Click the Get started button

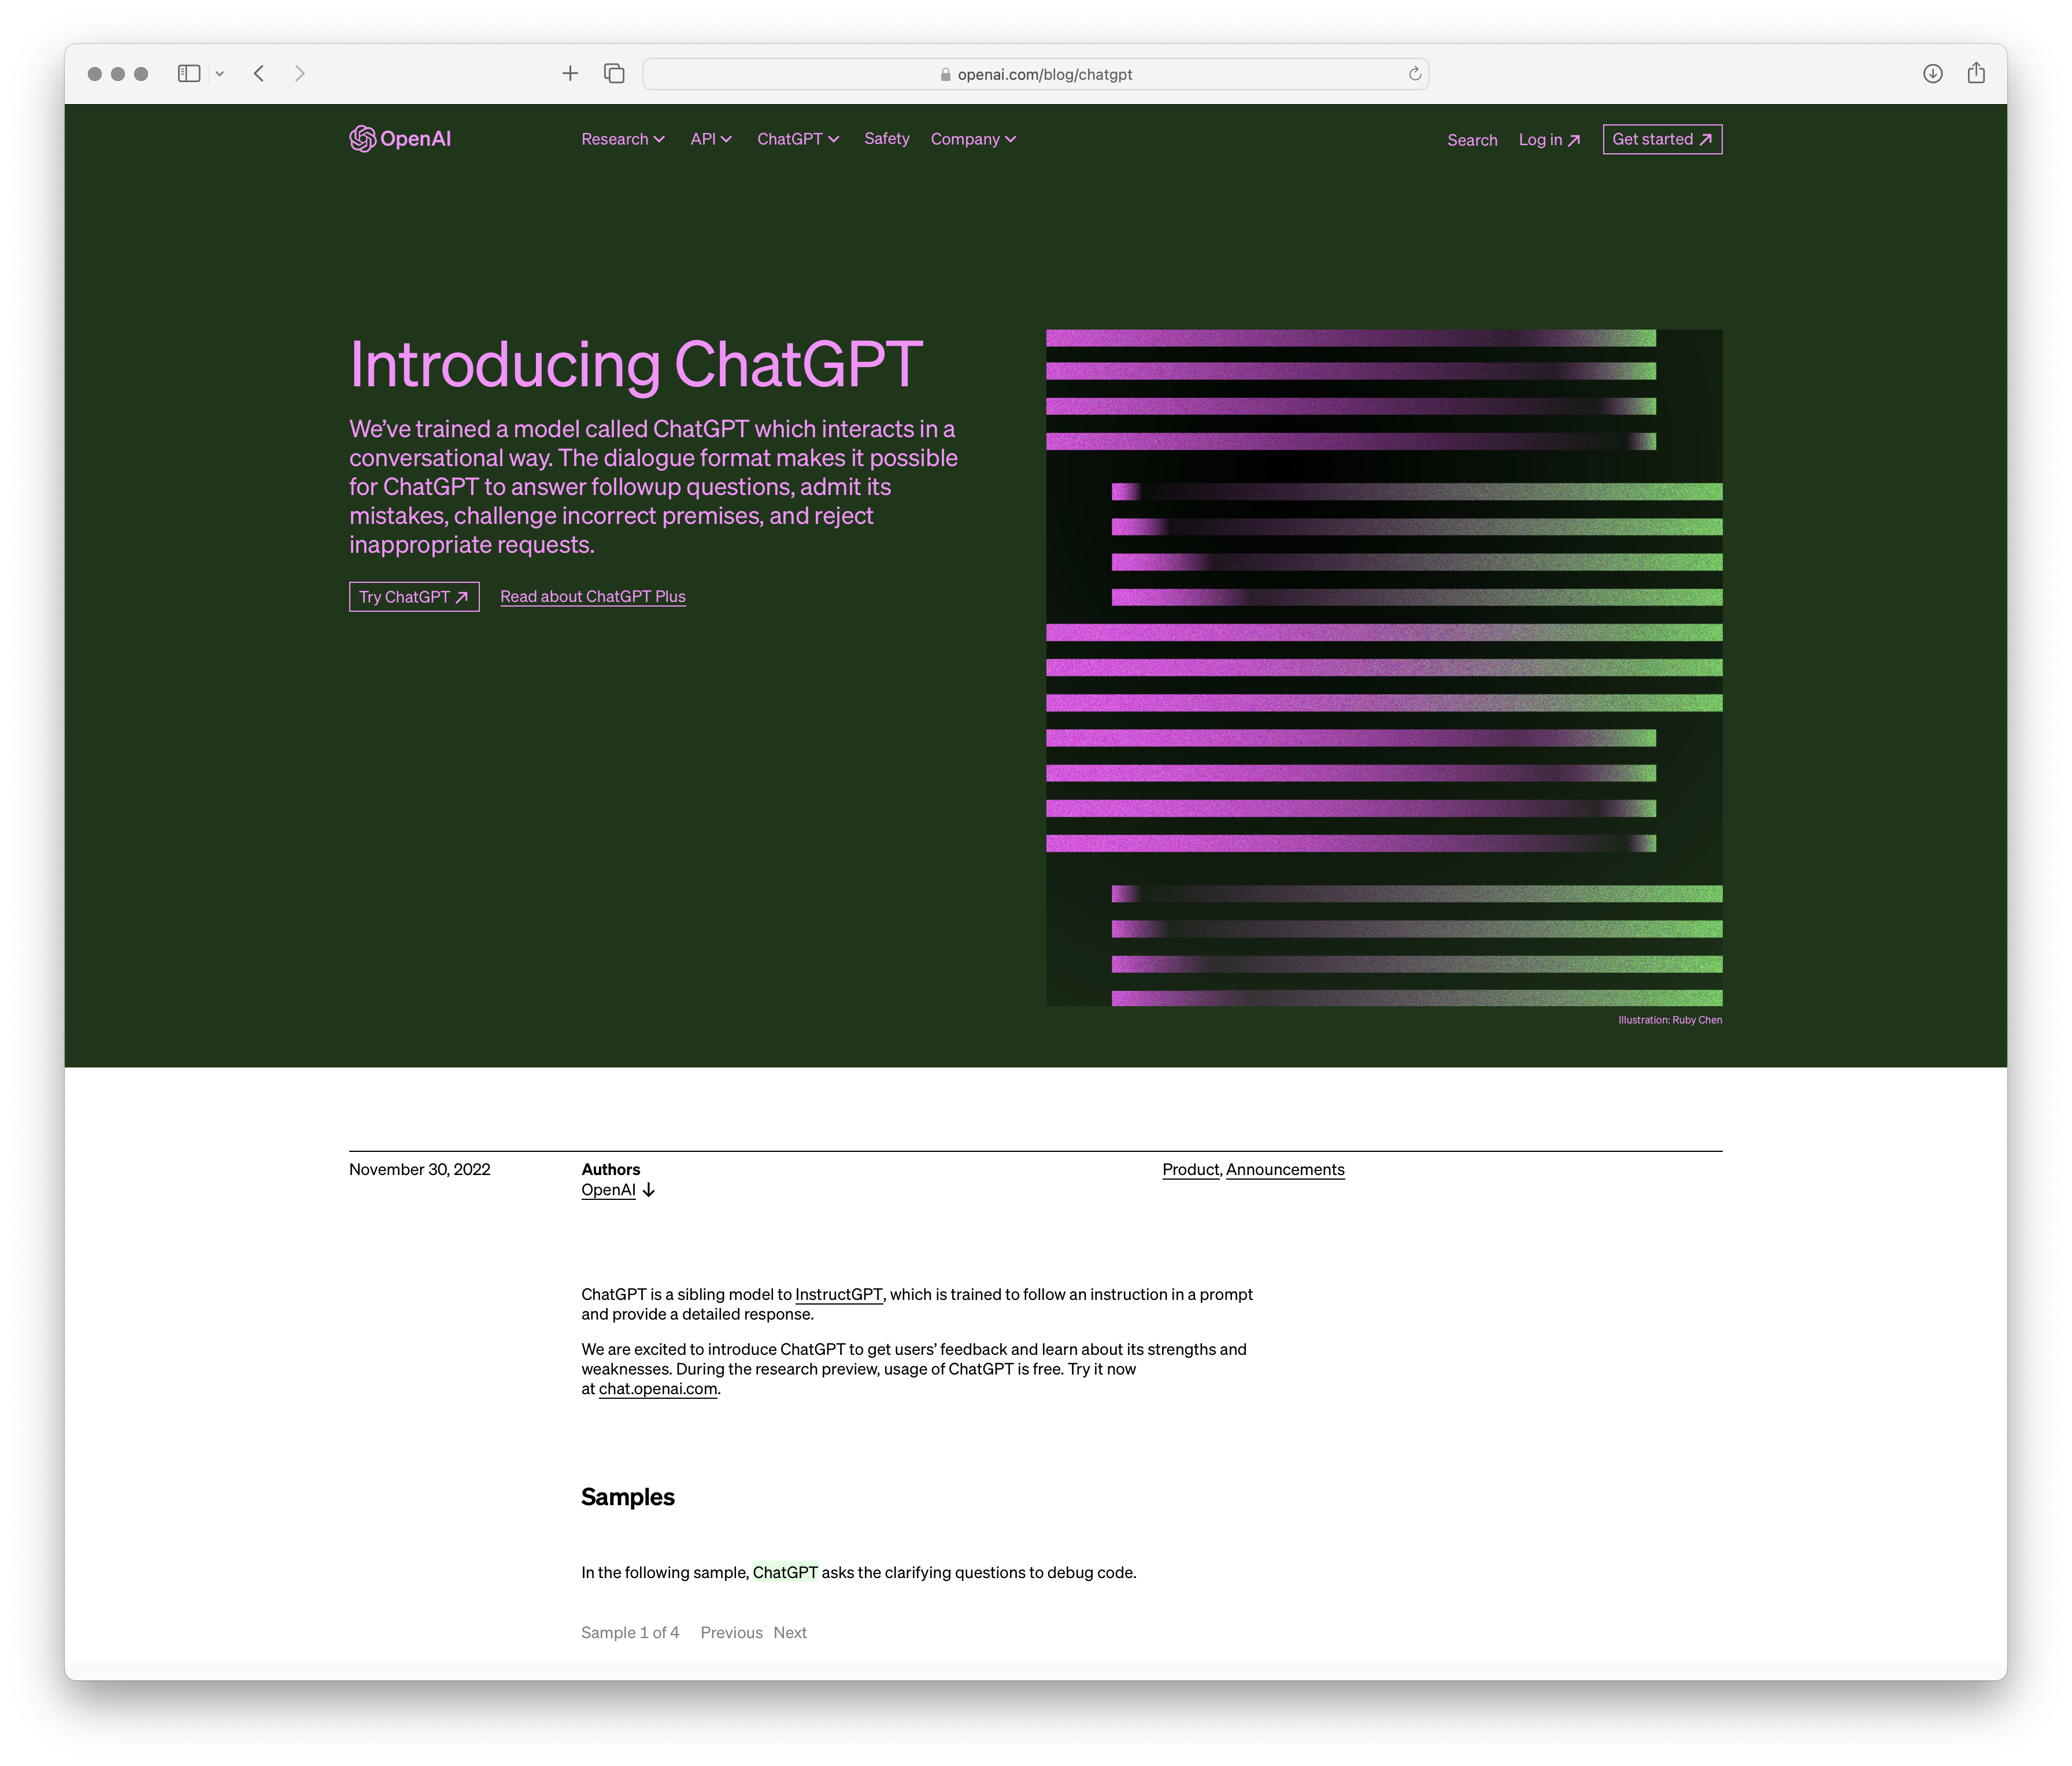click(1661, 139)
